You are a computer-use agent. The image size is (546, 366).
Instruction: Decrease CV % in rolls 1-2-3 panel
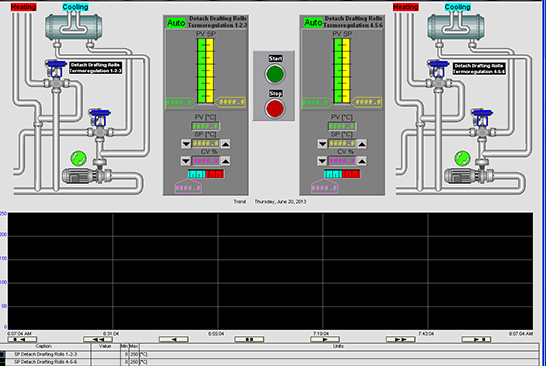point(186,161)
